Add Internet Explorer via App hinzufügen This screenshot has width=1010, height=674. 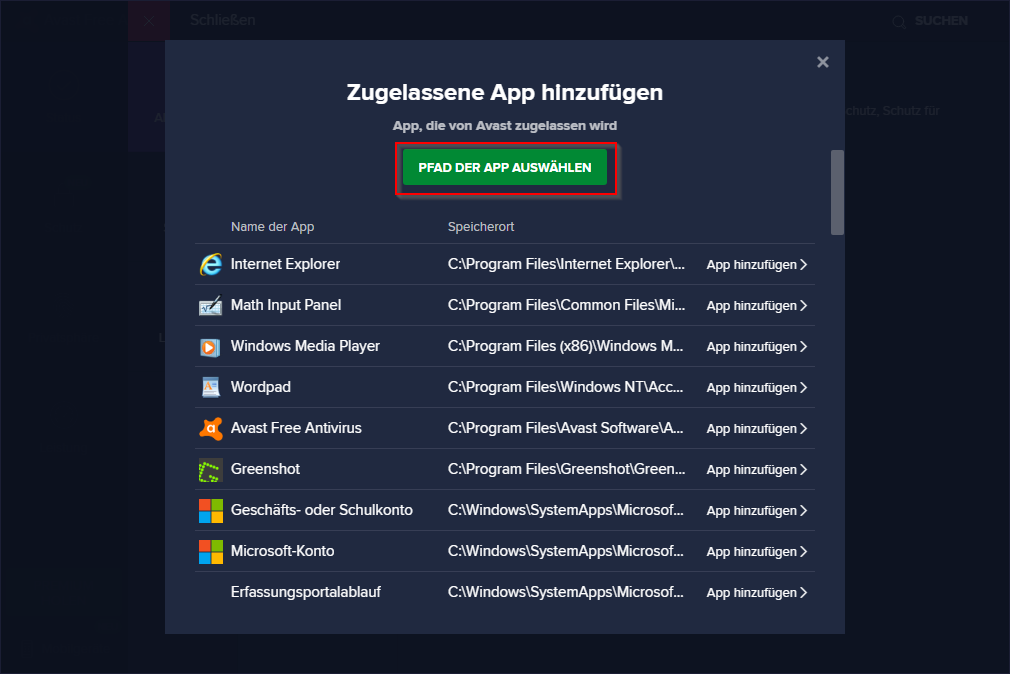click(x=757, y=265)
